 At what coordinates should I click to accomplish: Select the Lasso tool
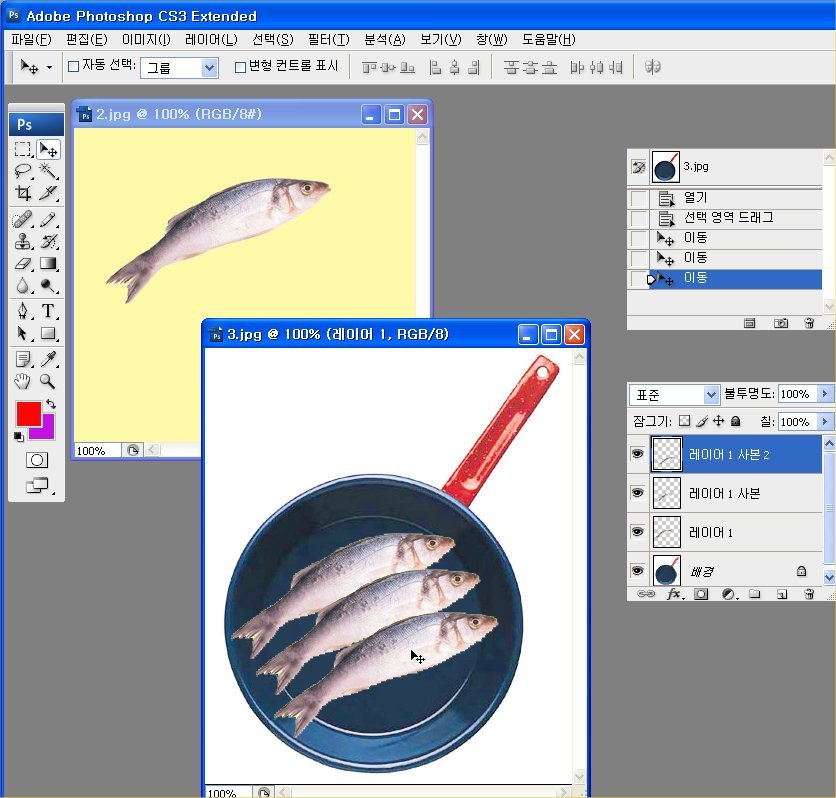(23, 171)
